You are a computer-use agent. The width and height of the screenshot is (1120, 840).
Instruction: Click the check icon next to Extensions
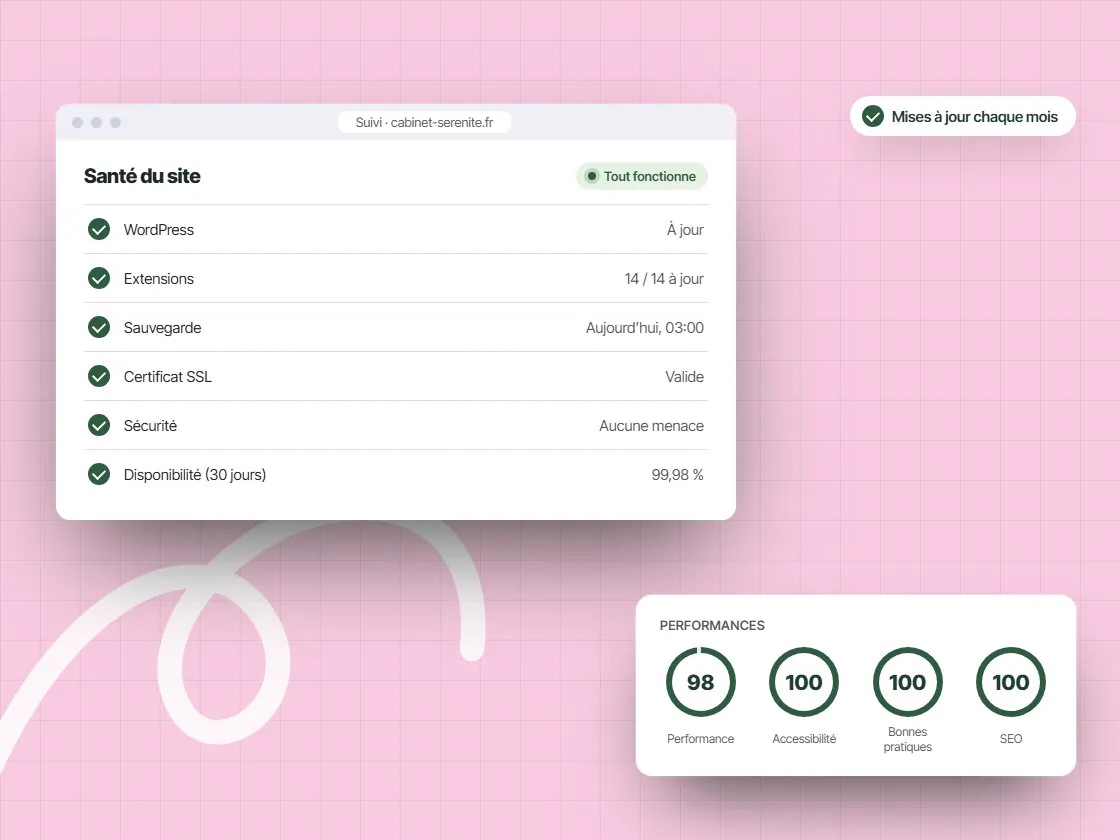[99, 279]
